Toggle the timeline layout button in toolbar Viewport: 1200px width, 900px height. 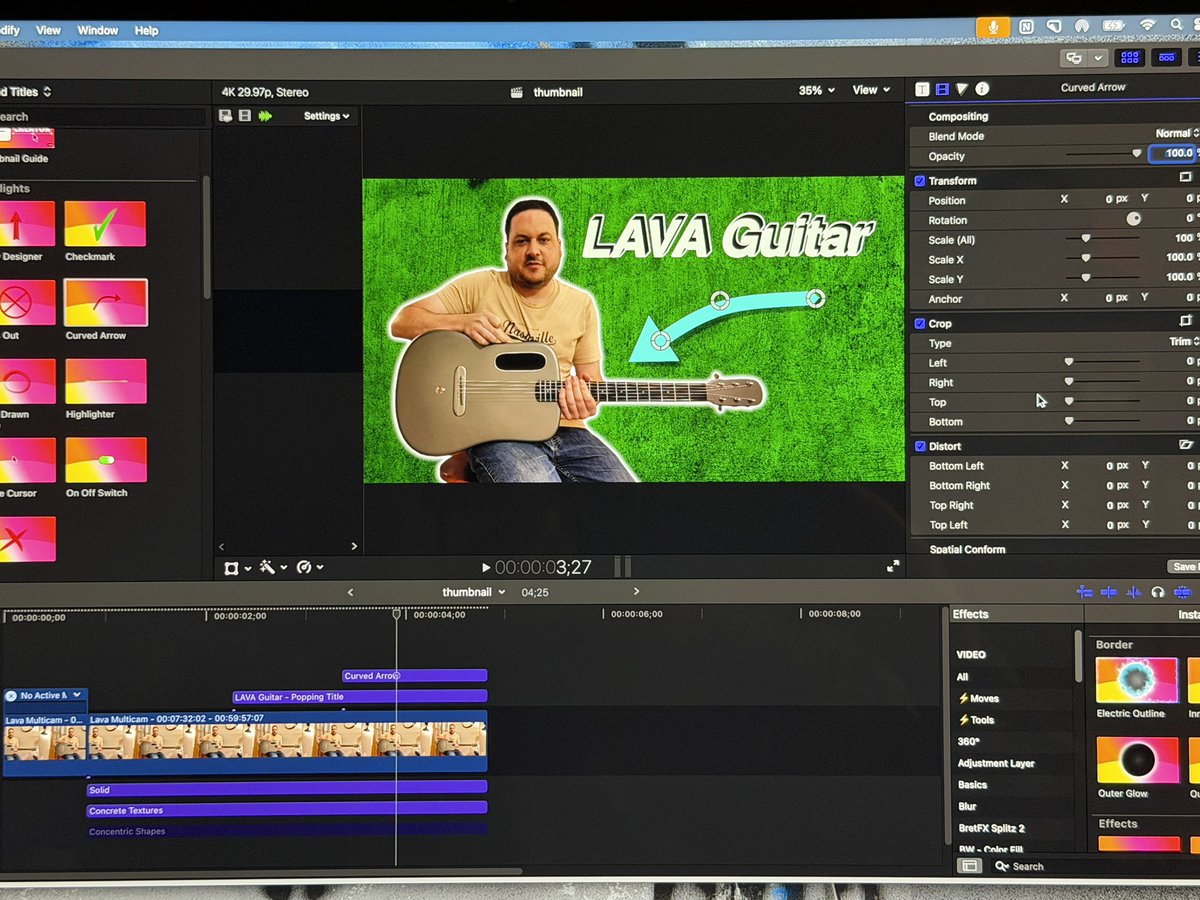coord(1166,58)
